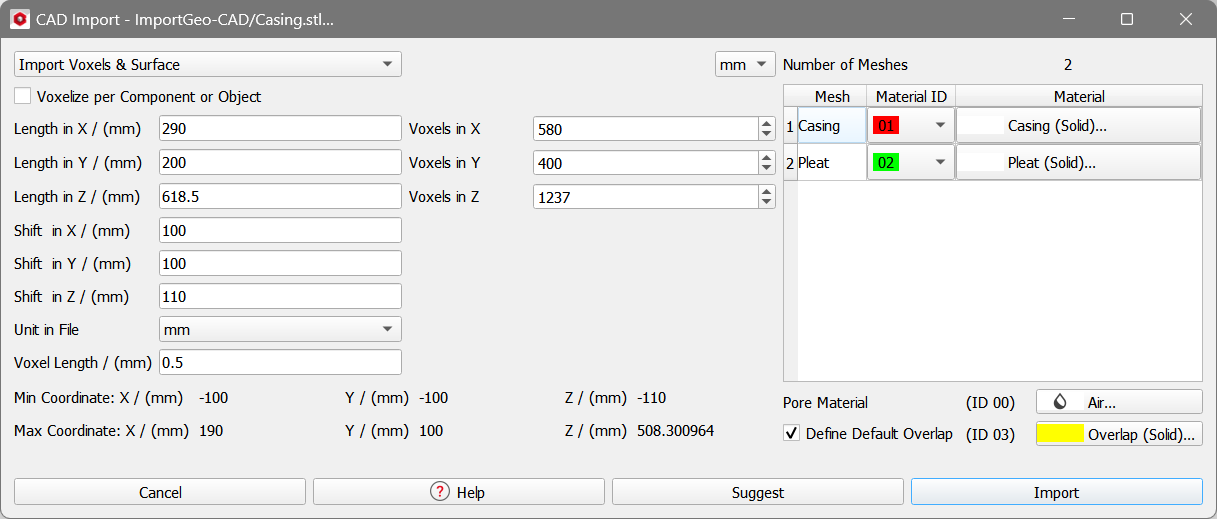This screenshot has width=1217, height=519.
Task: Click the Cancel button
Action: 160,492
